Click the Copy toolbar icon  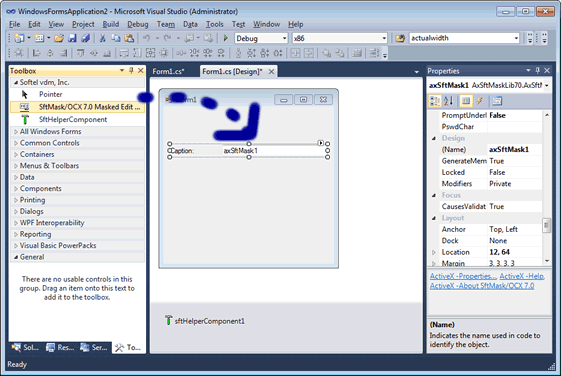pos(116,38)
